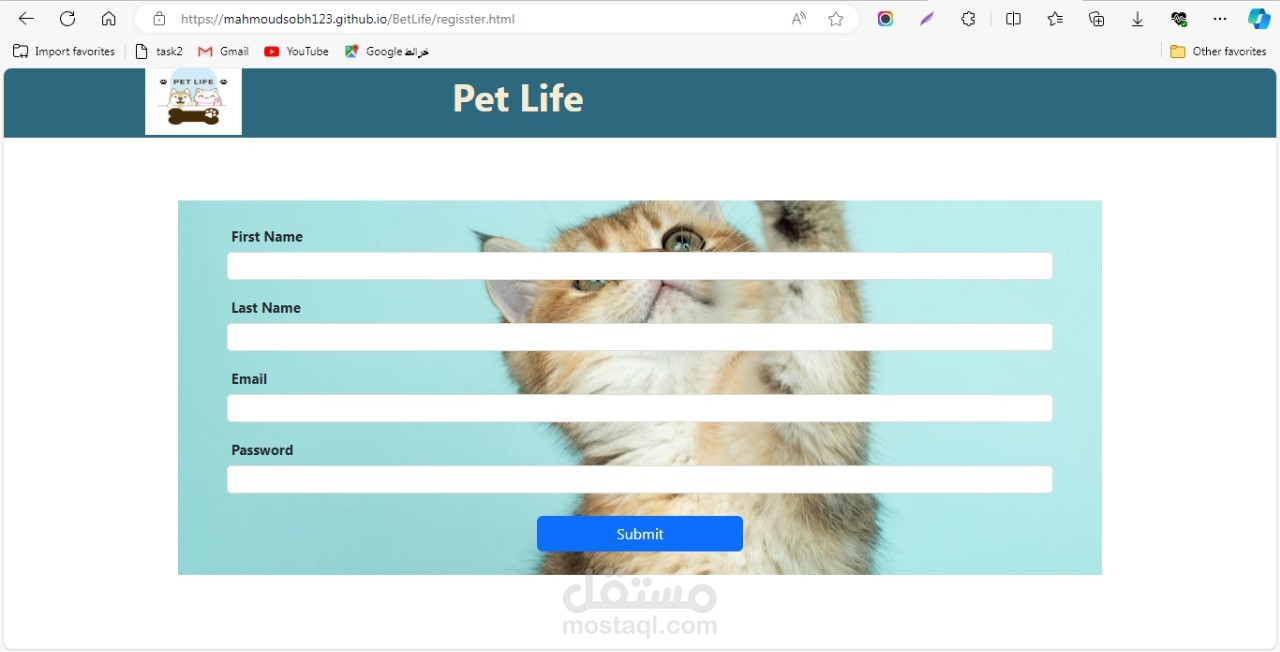
Task: Open the Favorites list icon
Action: [x=1055, y=19]
